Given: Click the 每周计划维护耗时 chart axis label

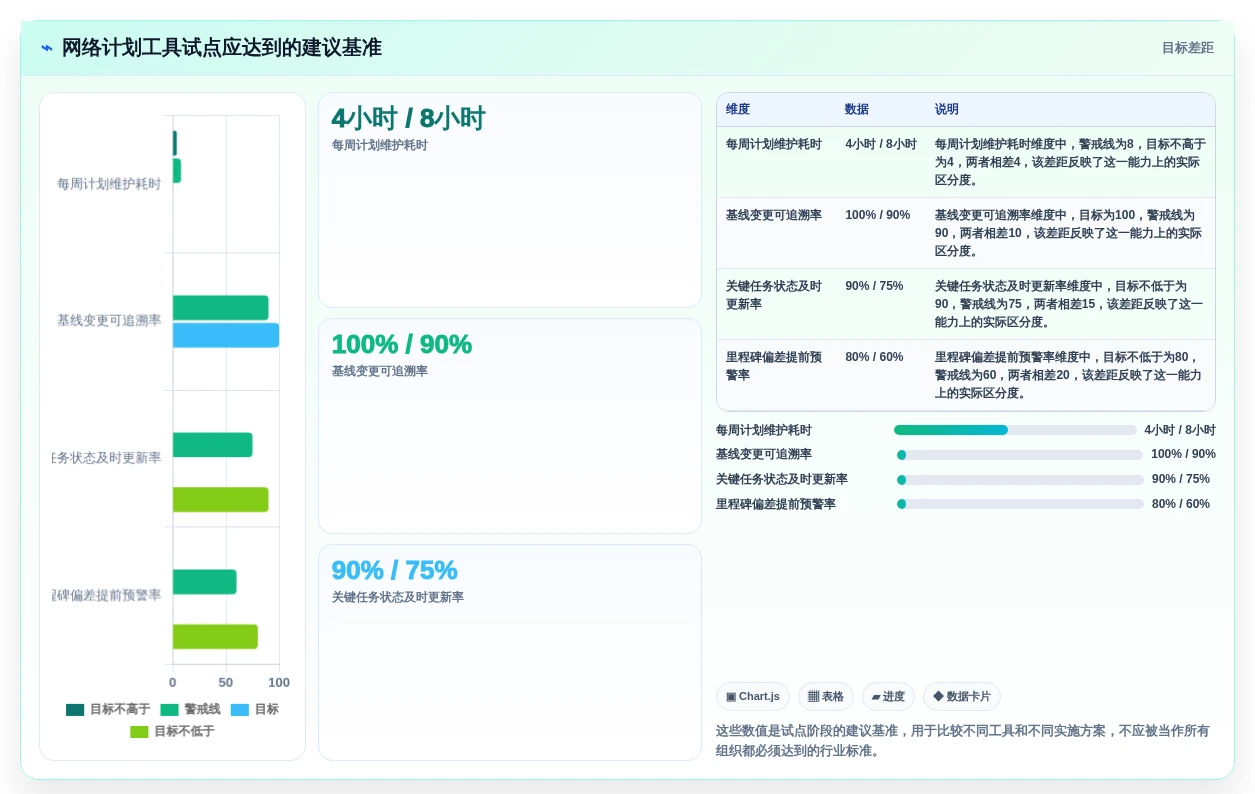Looking at the screenshot, I should coord(109,184).
